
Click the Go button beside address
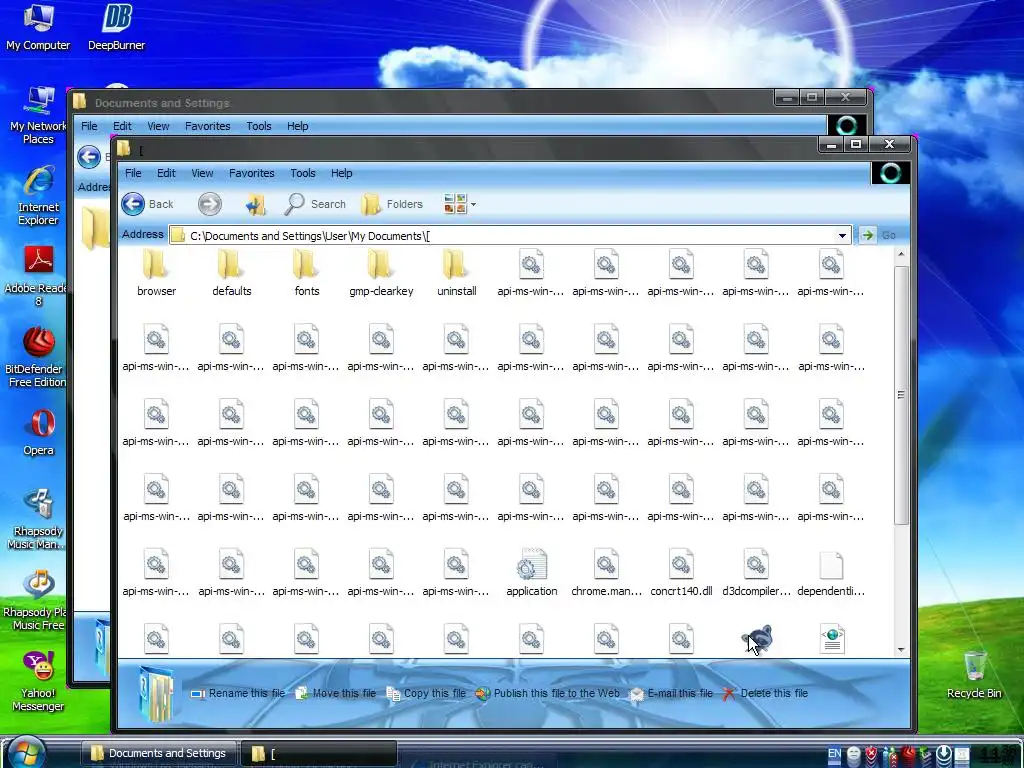tap(879, 235)
